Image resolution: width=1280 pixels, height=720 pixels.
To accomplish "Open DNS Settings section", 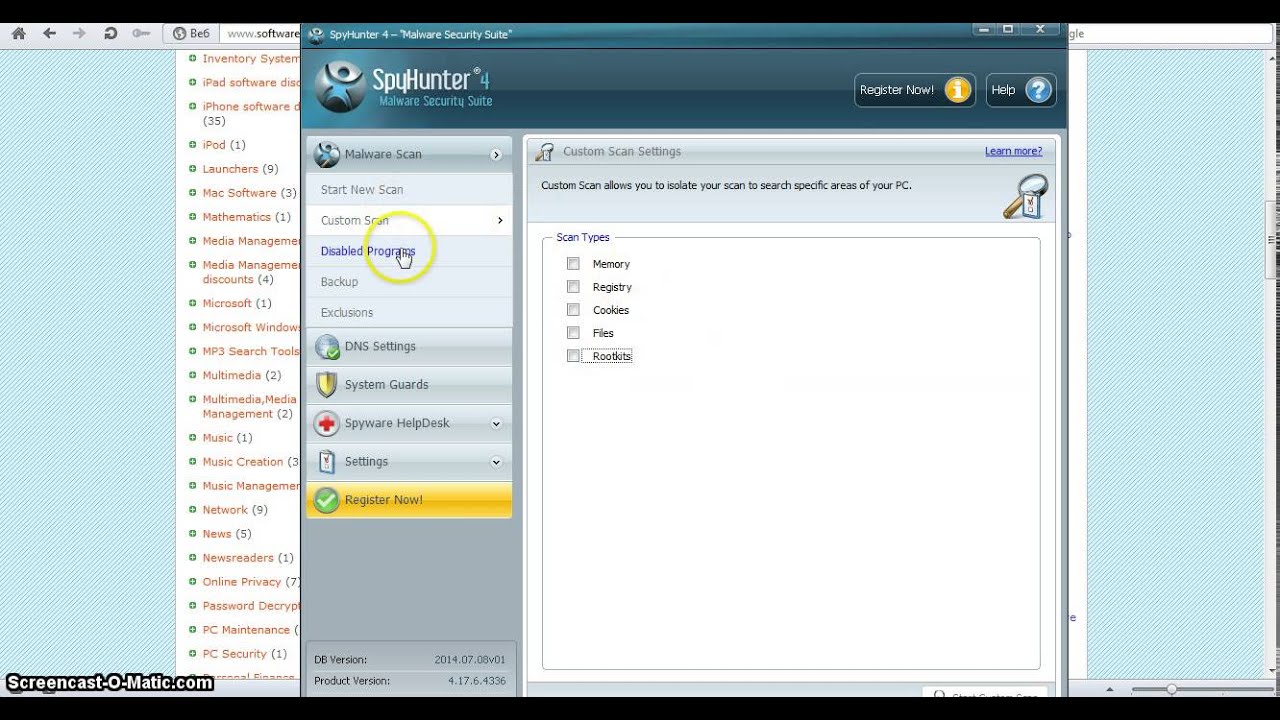I will click(409, 347).
